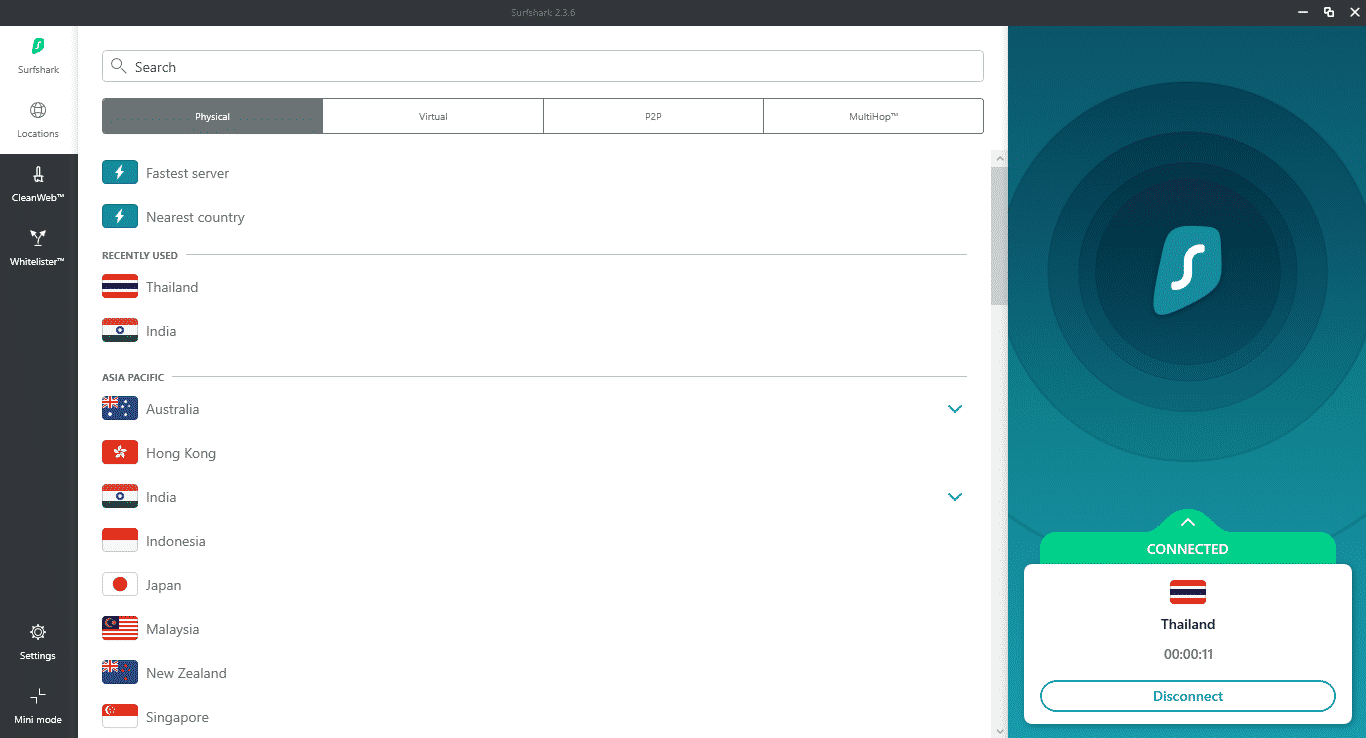This screenshot has width=1366, height=738.
Task: Click India flag in Recently Used
Action: tap(120, 330)
